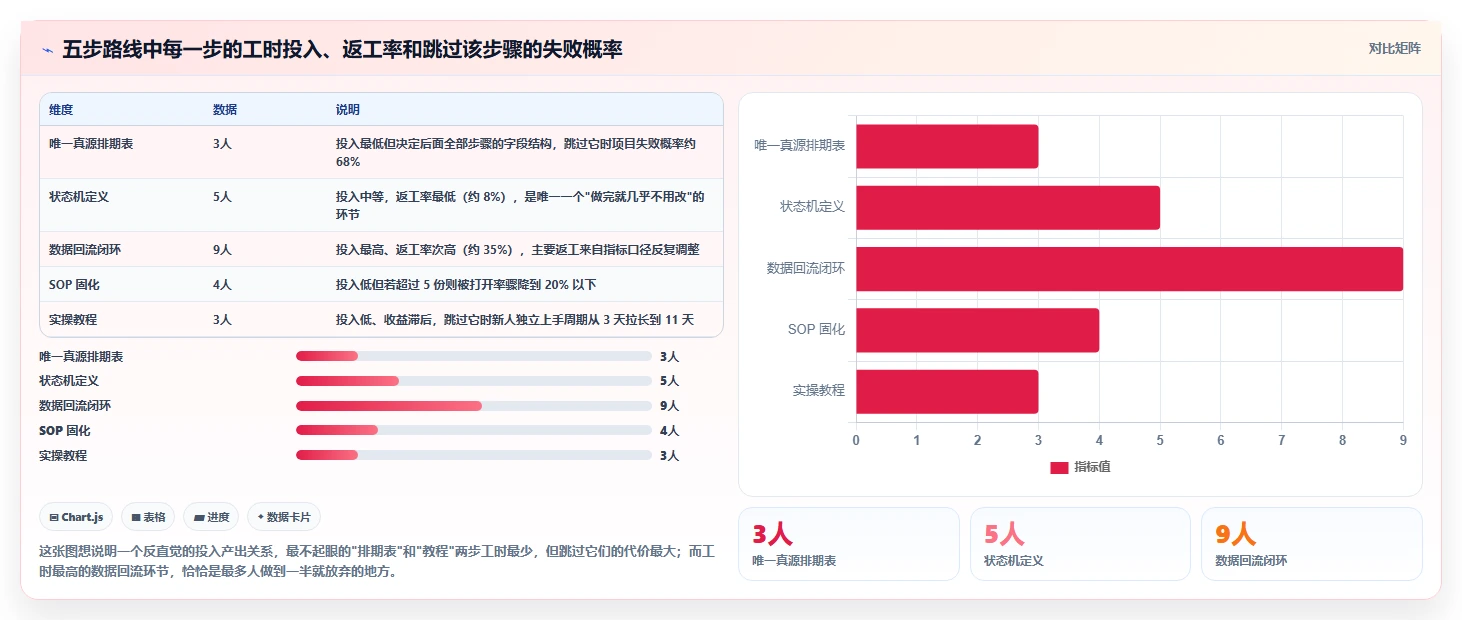Click the 唯一真源排期表 chart bar
Viewport: 1462px width, 620px height.
point(947,146)
